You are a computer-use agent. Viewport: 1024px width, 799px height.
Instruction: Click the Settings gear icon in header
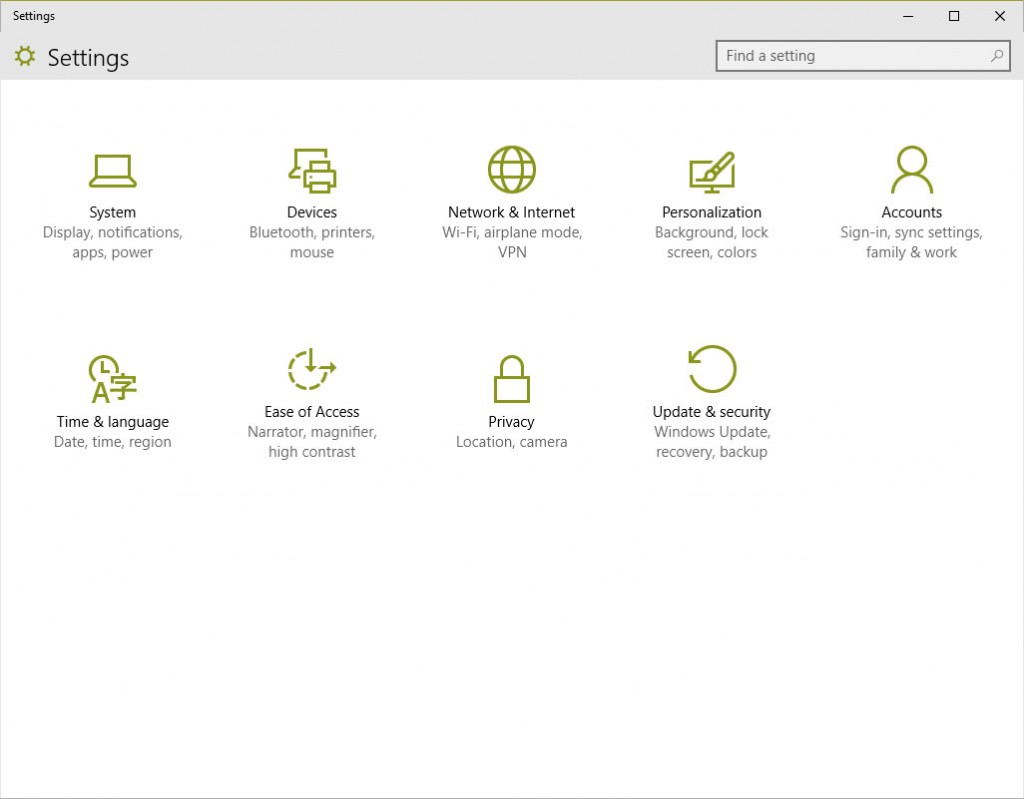(x=25, y=56)
